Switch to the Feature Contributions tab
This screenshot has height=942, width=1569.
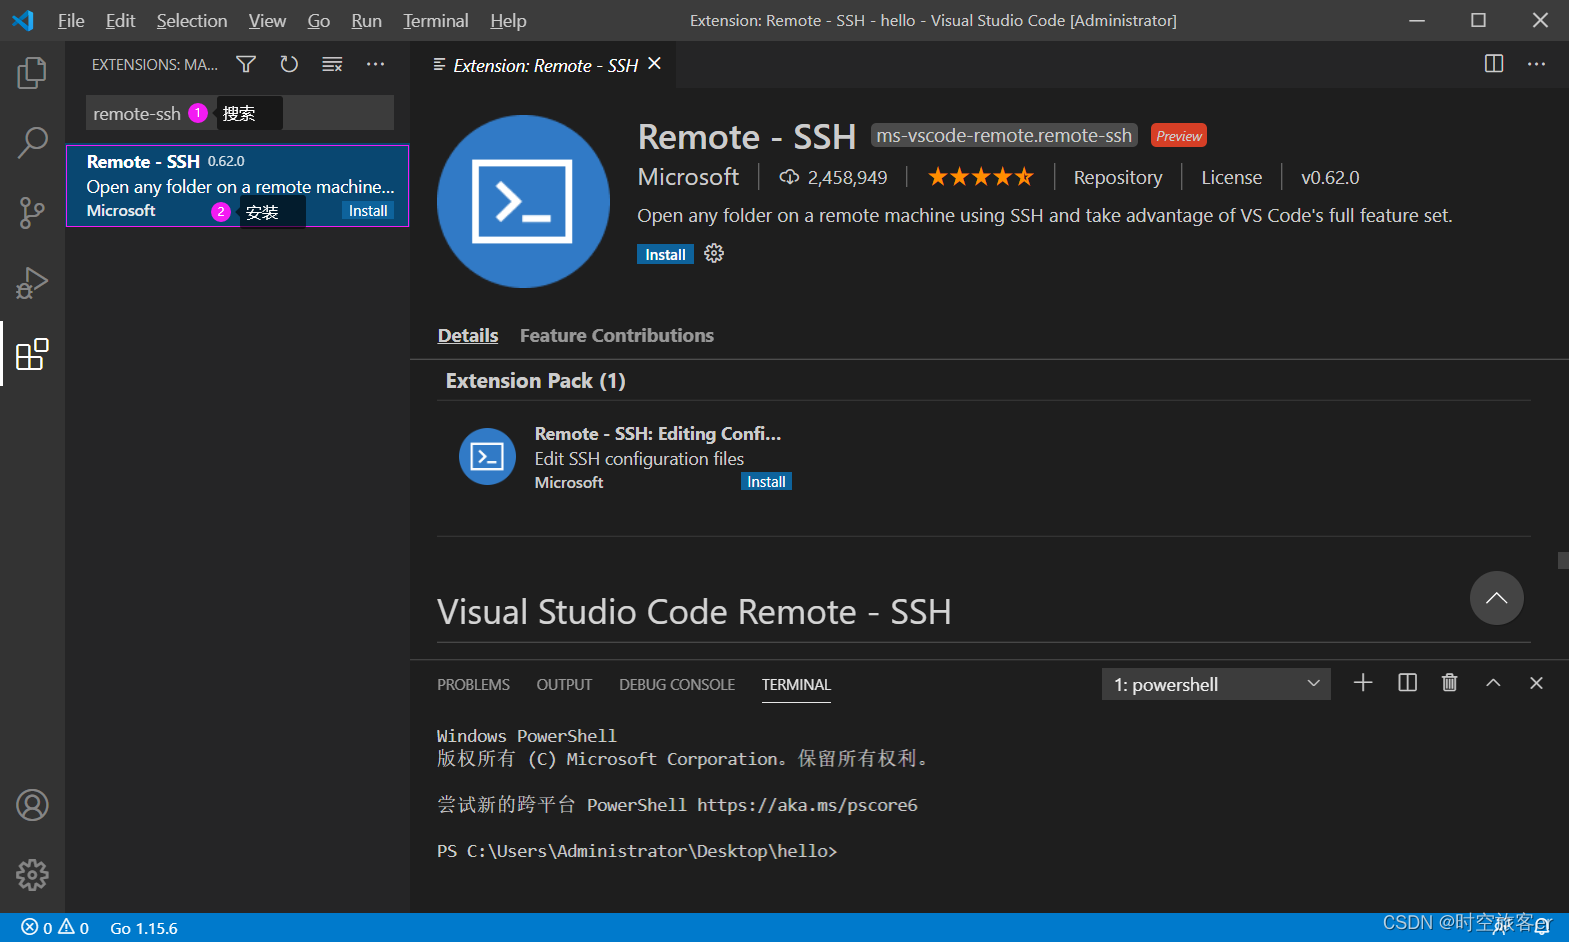617,336
